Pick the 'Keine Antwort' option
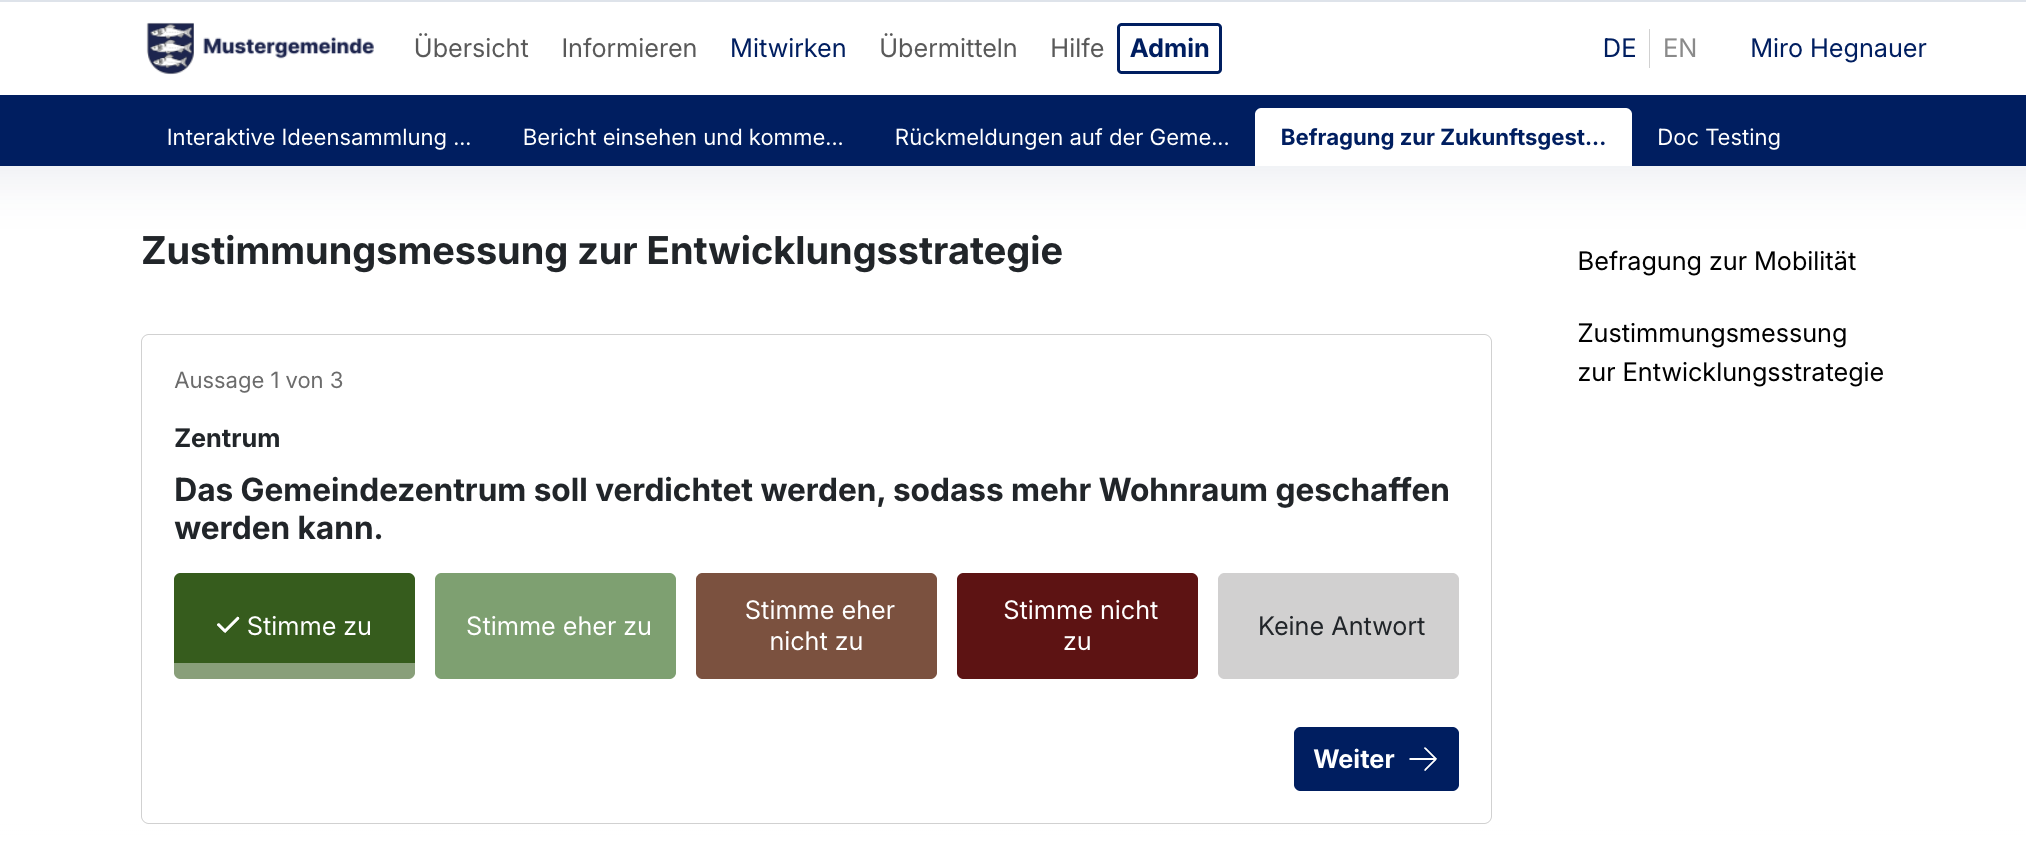The image size is (2026, 844). point(1338,626)
